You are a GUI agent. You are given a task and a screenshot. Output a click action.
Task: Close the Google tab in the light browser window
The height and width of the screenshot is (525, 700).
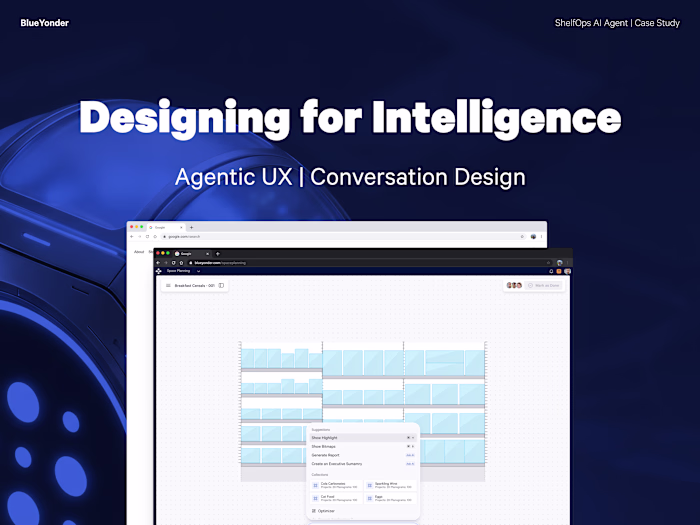(x=181, y=227)
